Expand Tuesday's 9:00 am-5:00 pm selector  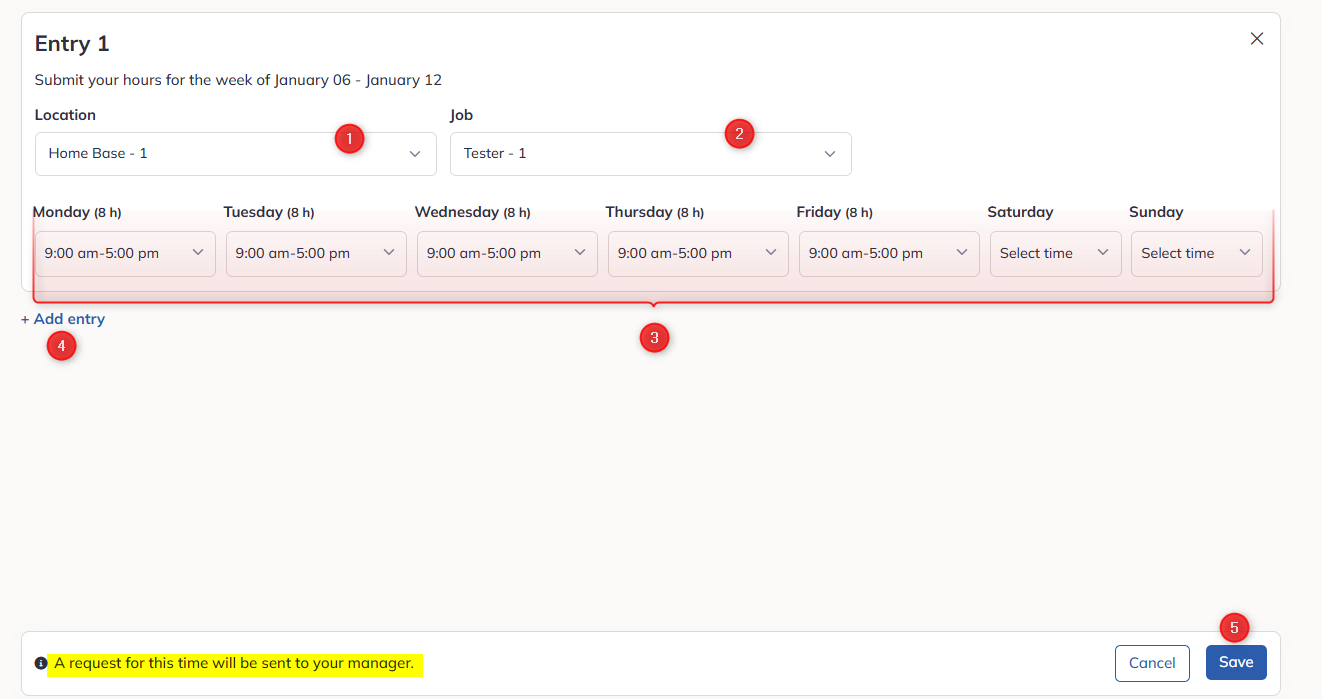(x=316, y=254)
